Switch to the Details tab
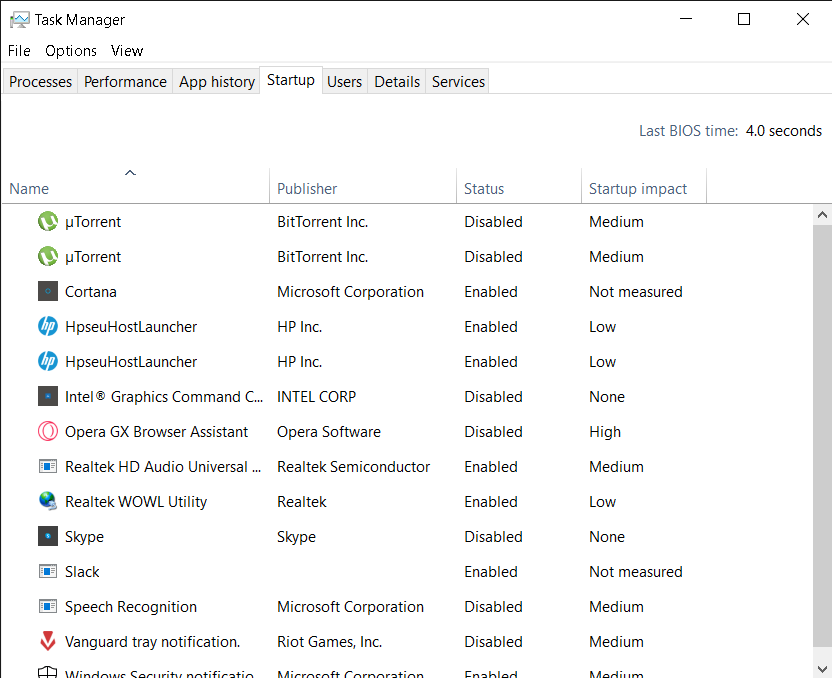Image resolution: width=832 pixels, height=678 pixels. point(397,82)
